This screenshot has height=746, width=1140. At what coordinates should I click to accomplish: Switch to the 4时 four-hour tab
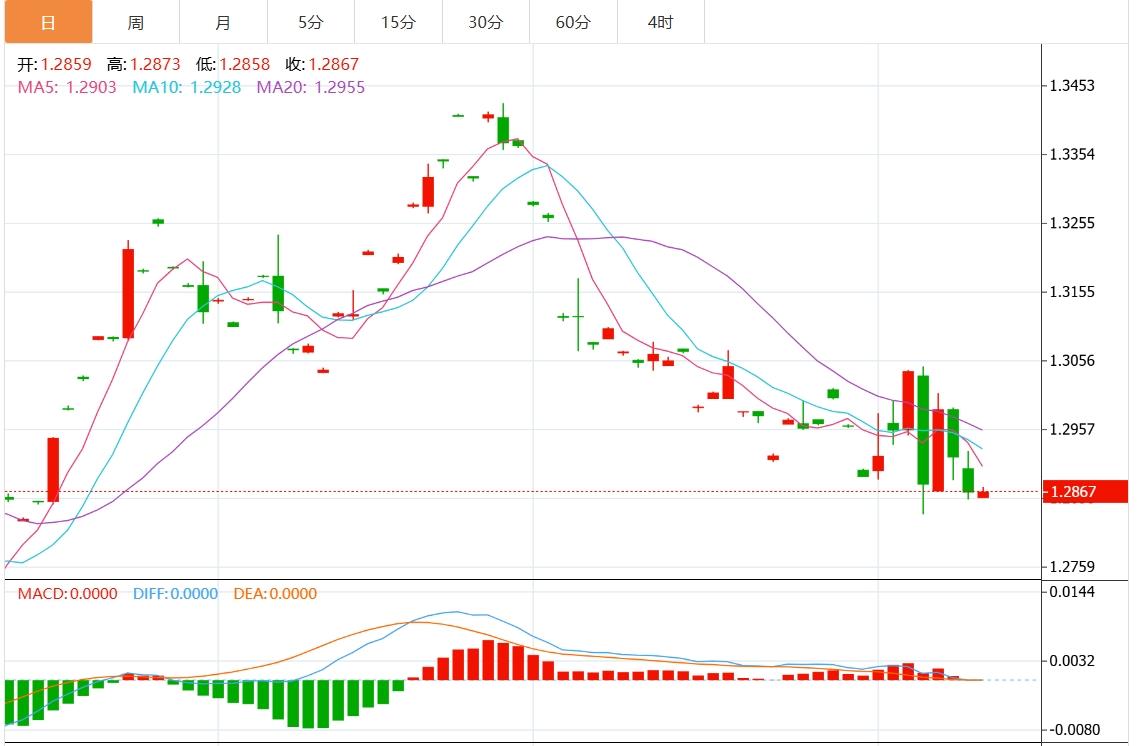pos(660,22)
